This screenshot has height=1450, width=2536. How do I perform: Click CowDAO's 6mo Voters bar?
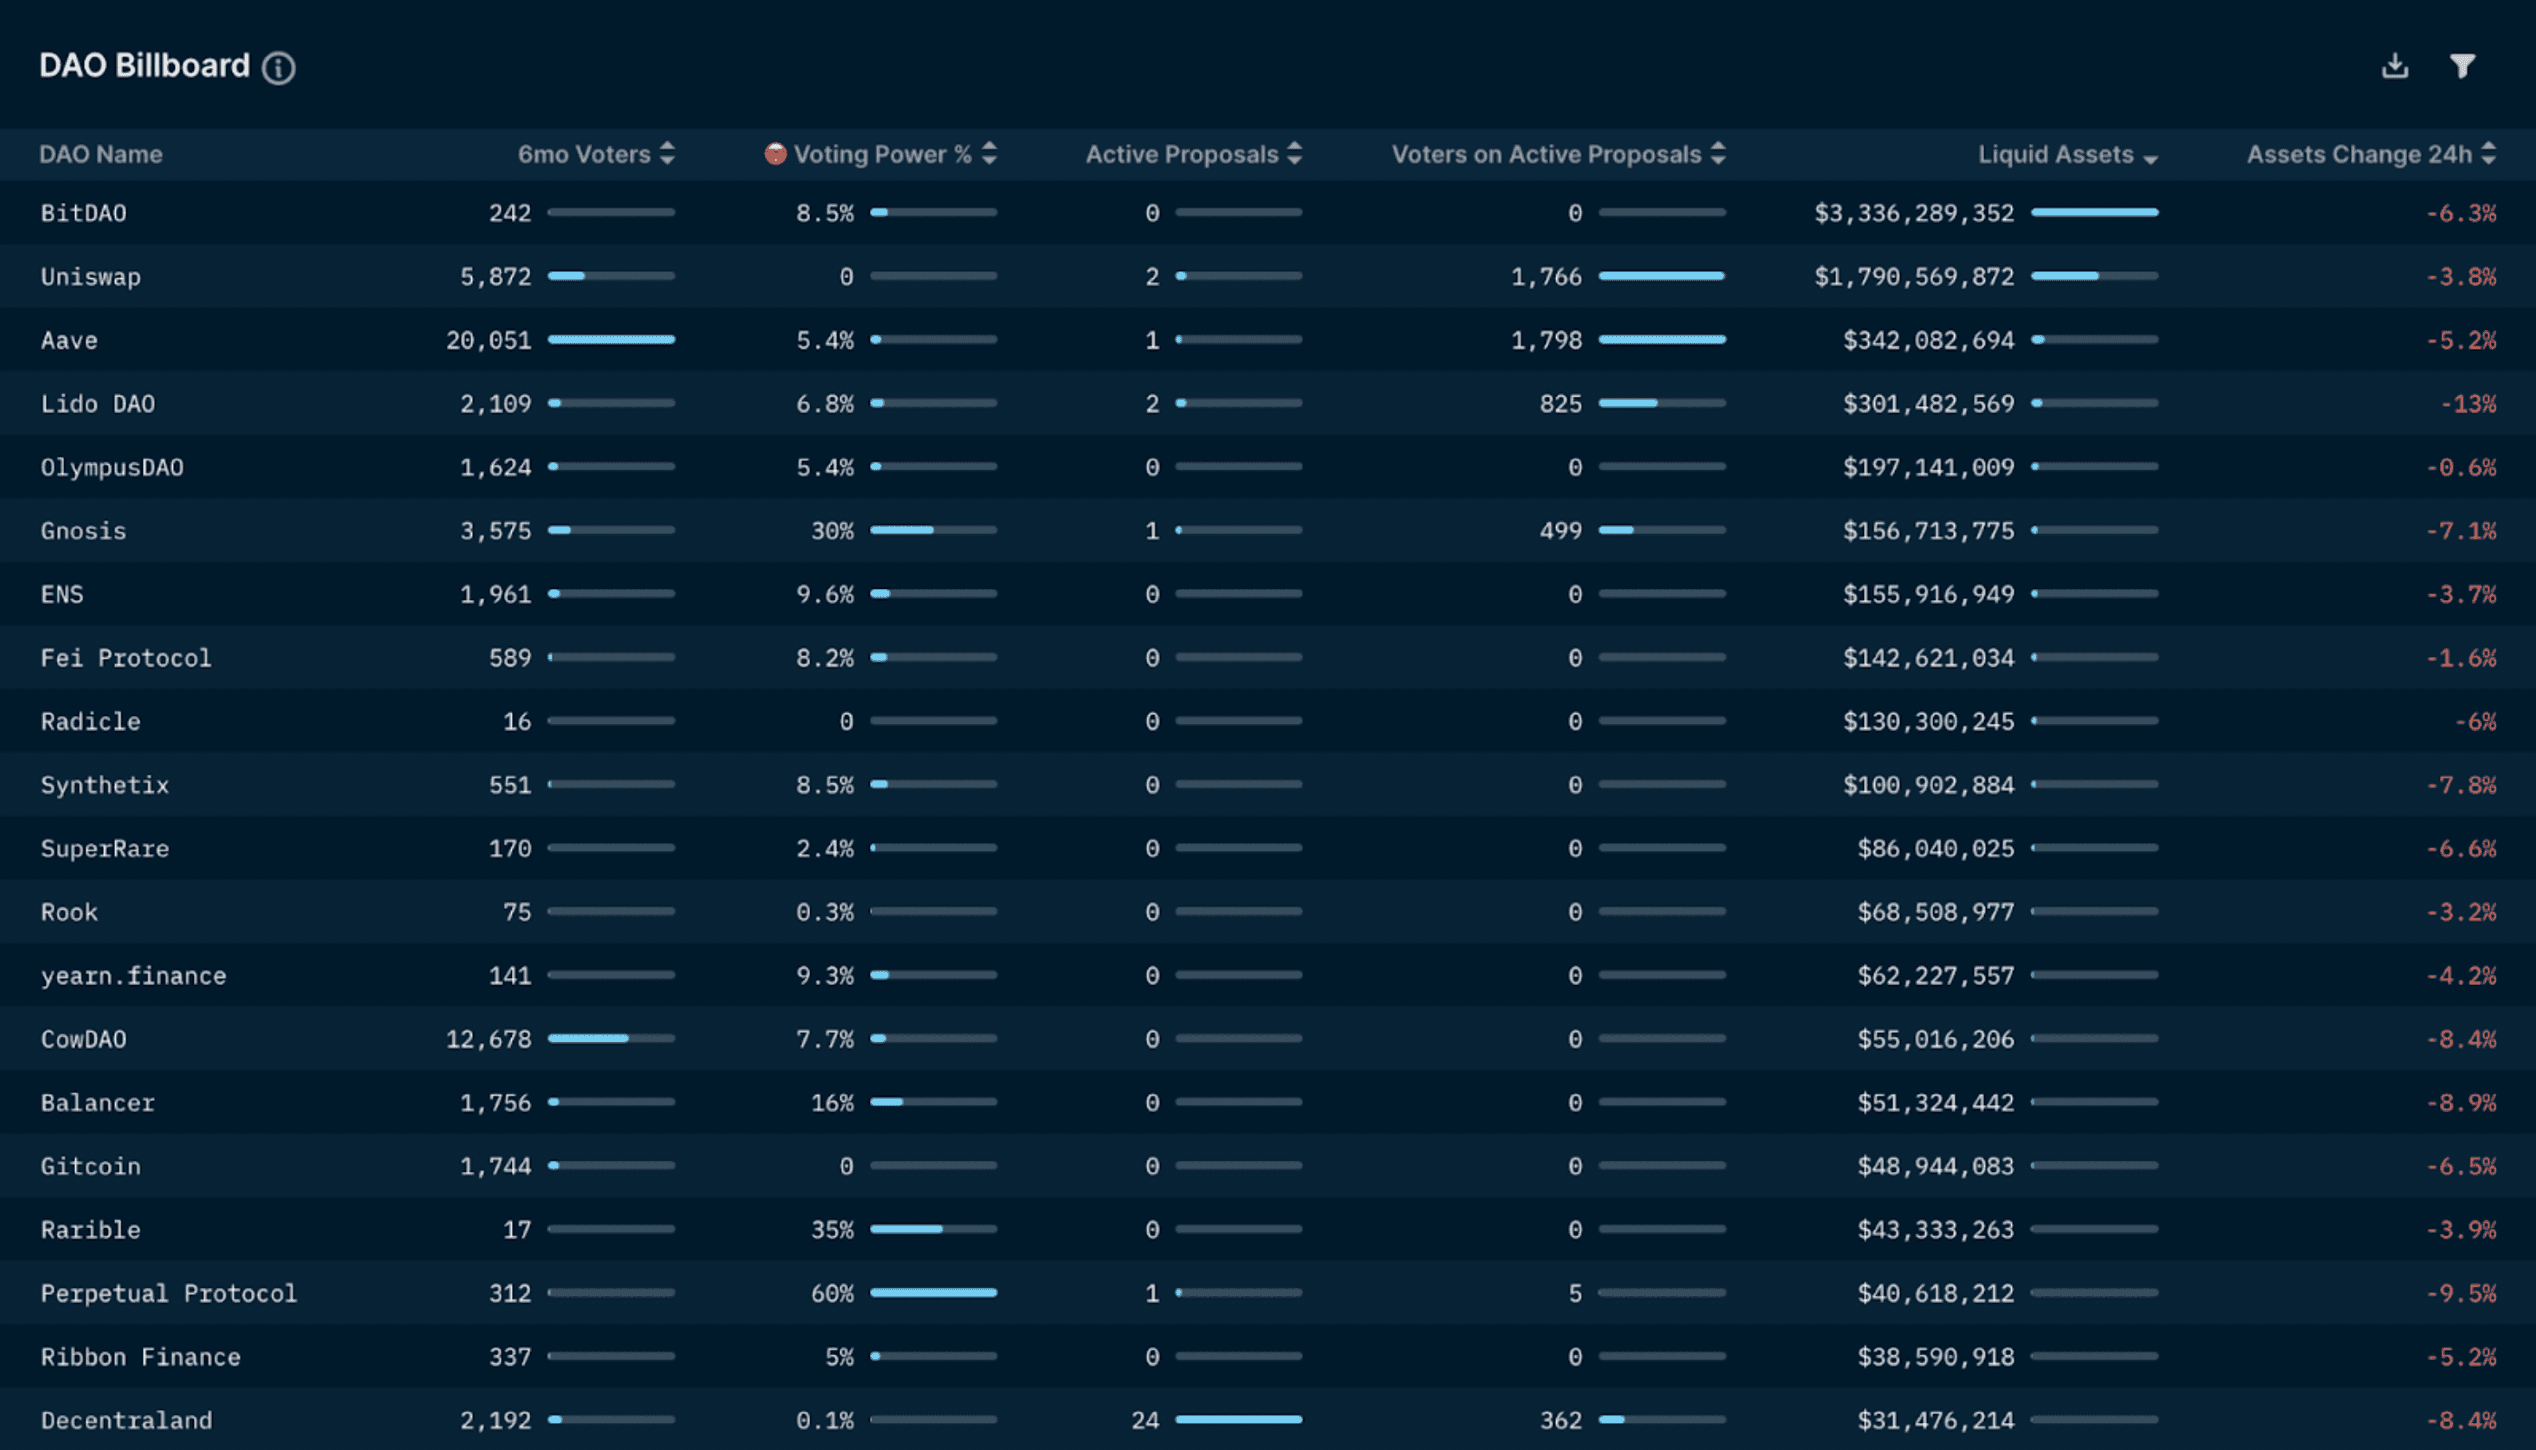point(611,1039)
